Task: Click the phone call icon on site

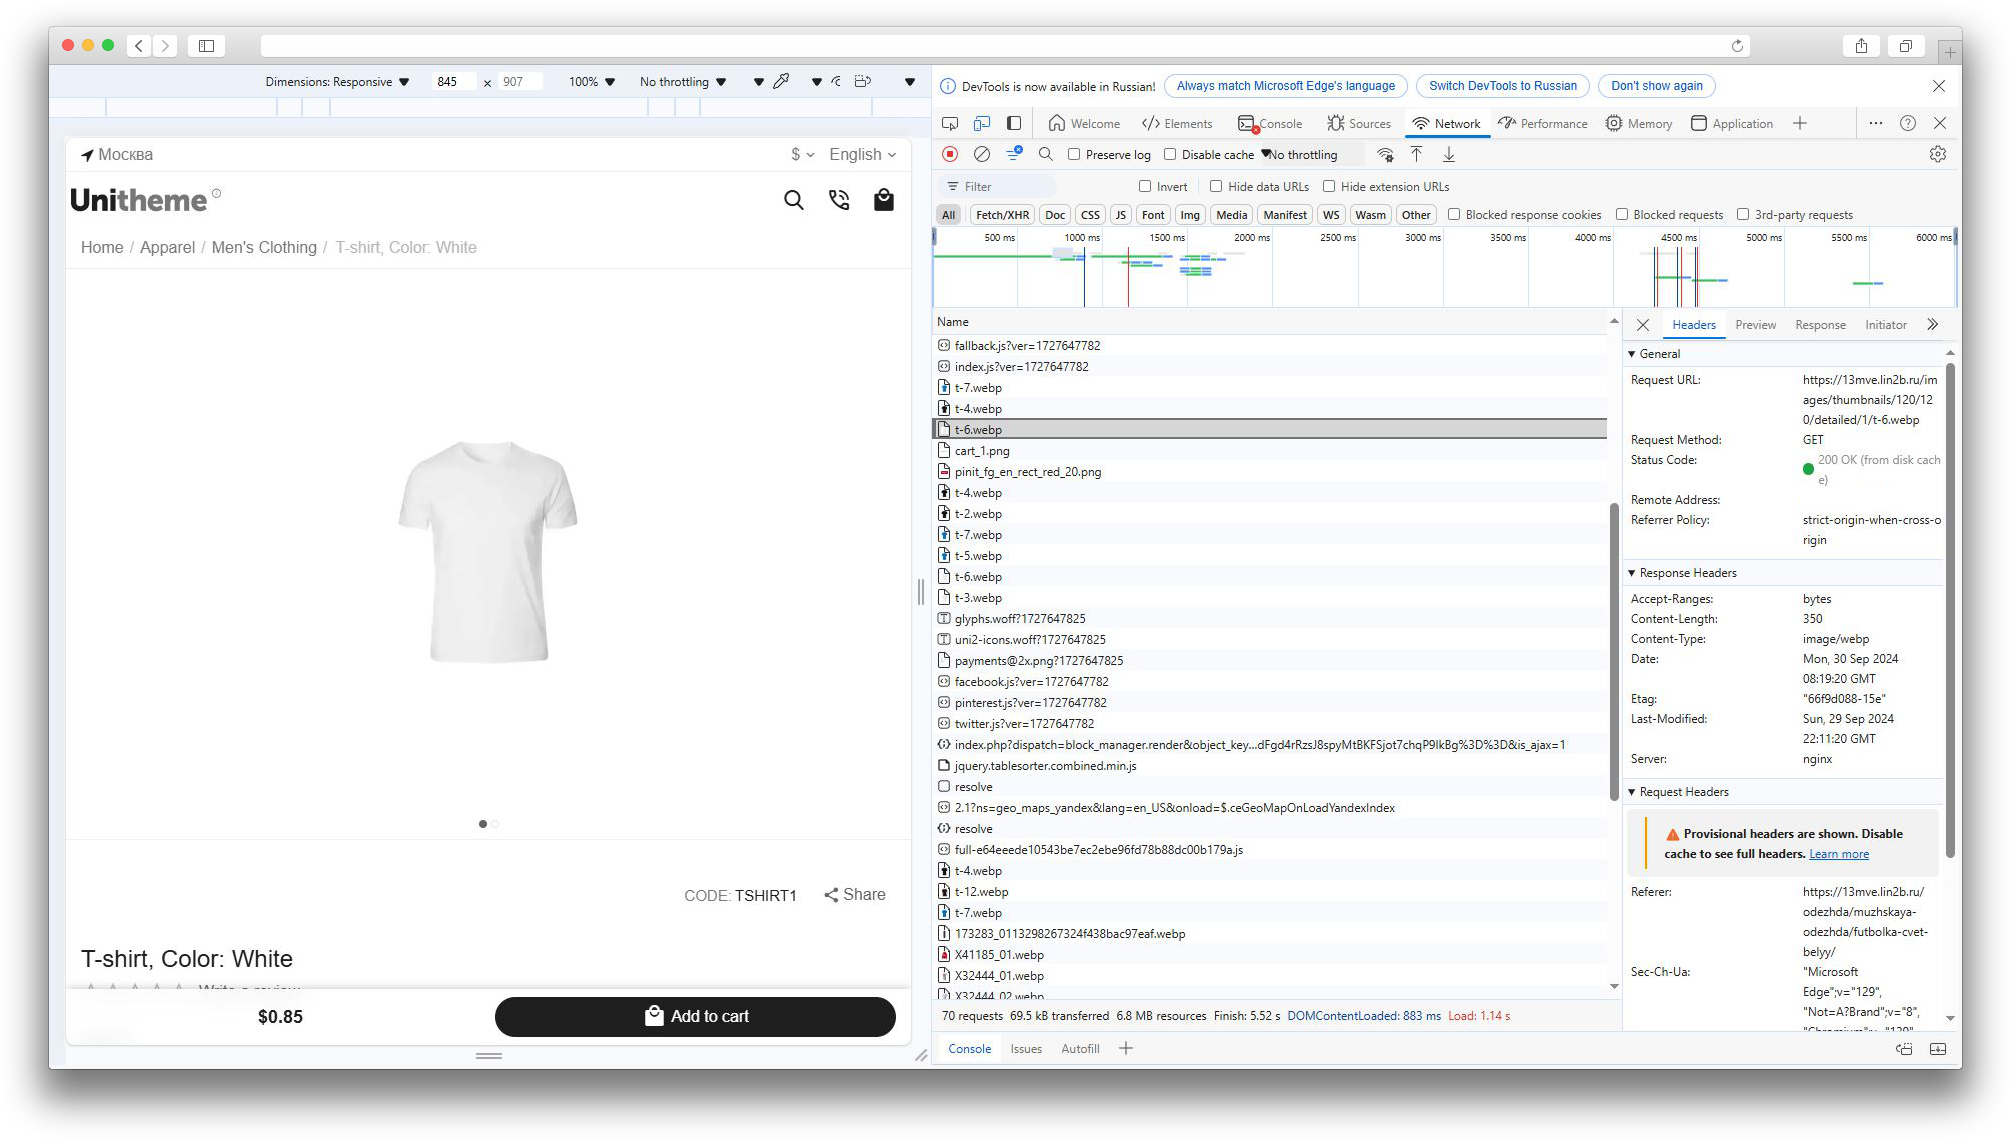Action: pos(839,200)
